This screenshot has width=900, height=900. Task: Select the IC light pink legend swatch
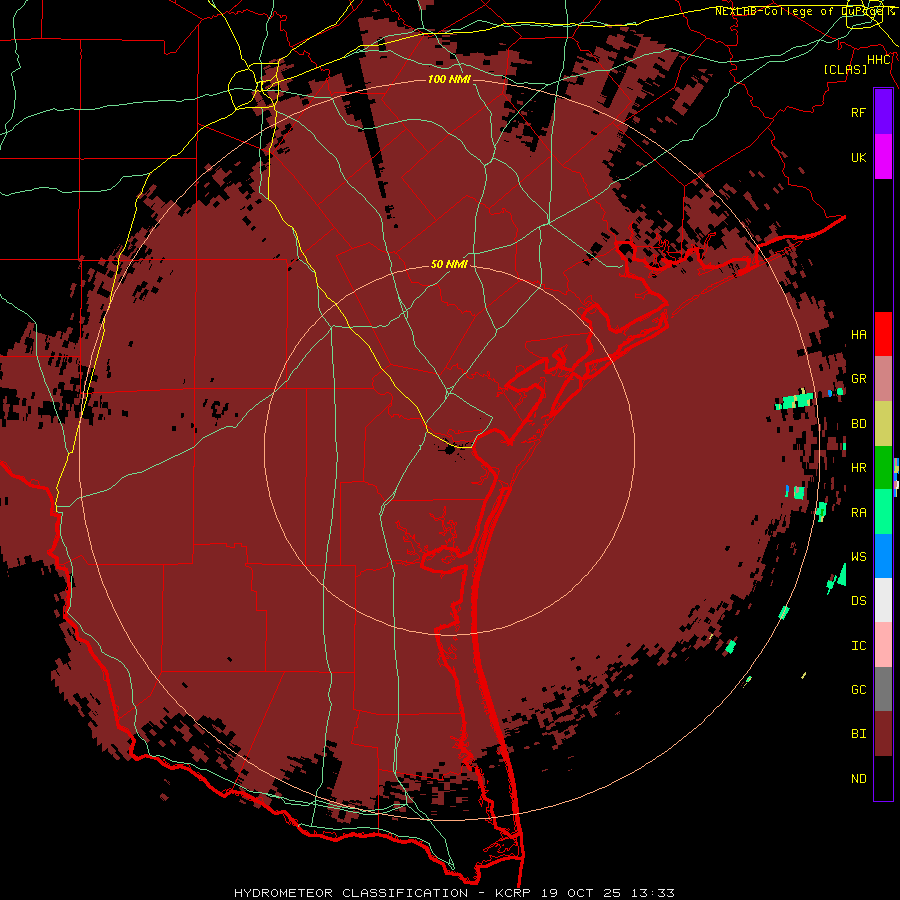[x=883, y=645]
